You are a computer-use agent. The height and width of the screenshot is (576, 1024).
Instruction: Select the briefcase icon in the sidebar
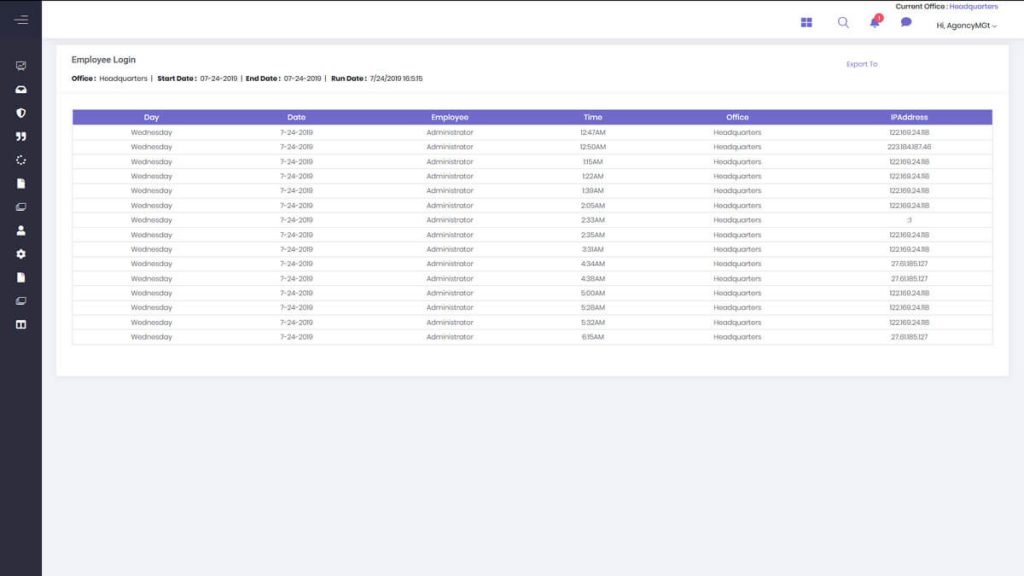point(20,88)
